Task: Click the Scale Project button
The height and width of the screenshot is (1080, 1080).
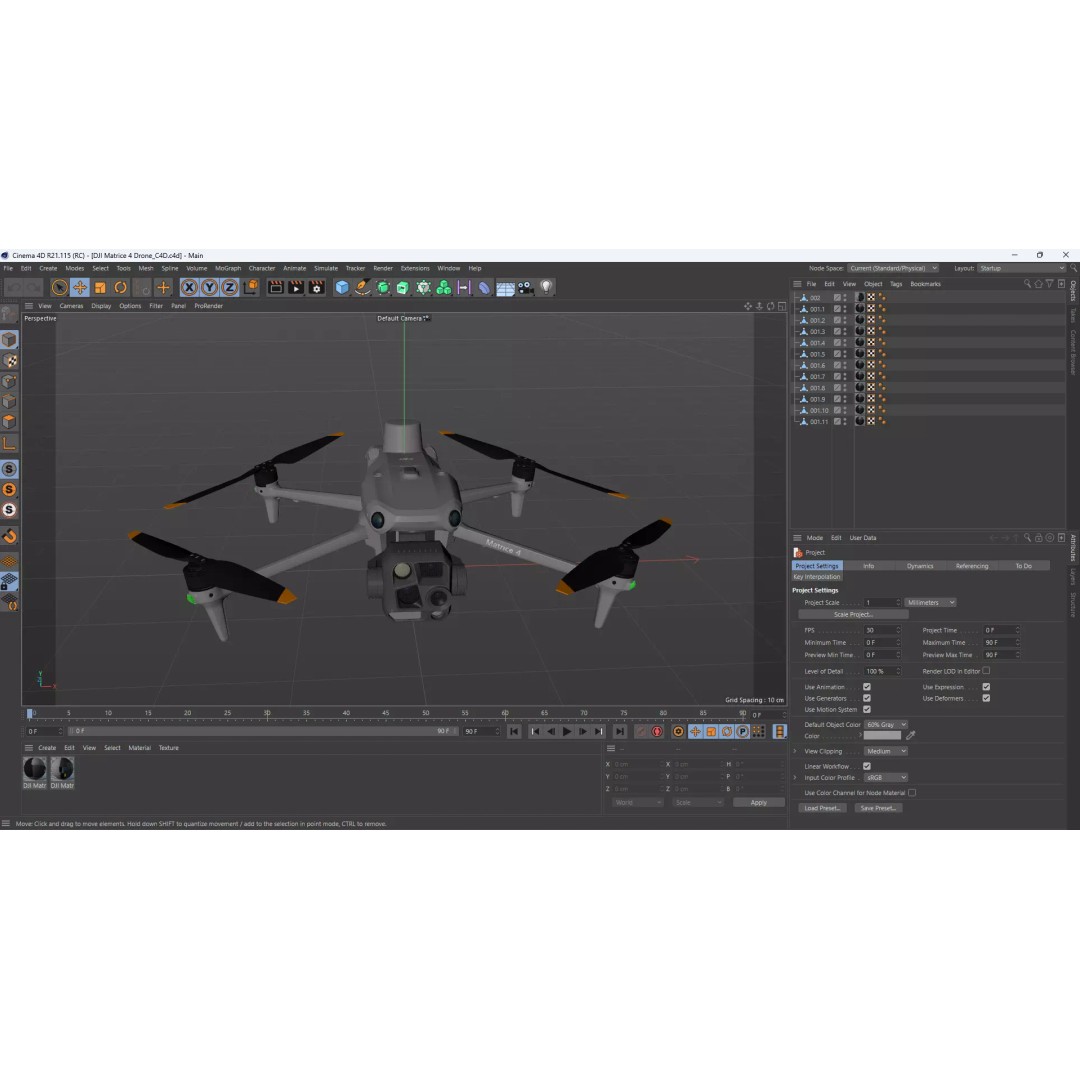Action: [x=853, y=614]
